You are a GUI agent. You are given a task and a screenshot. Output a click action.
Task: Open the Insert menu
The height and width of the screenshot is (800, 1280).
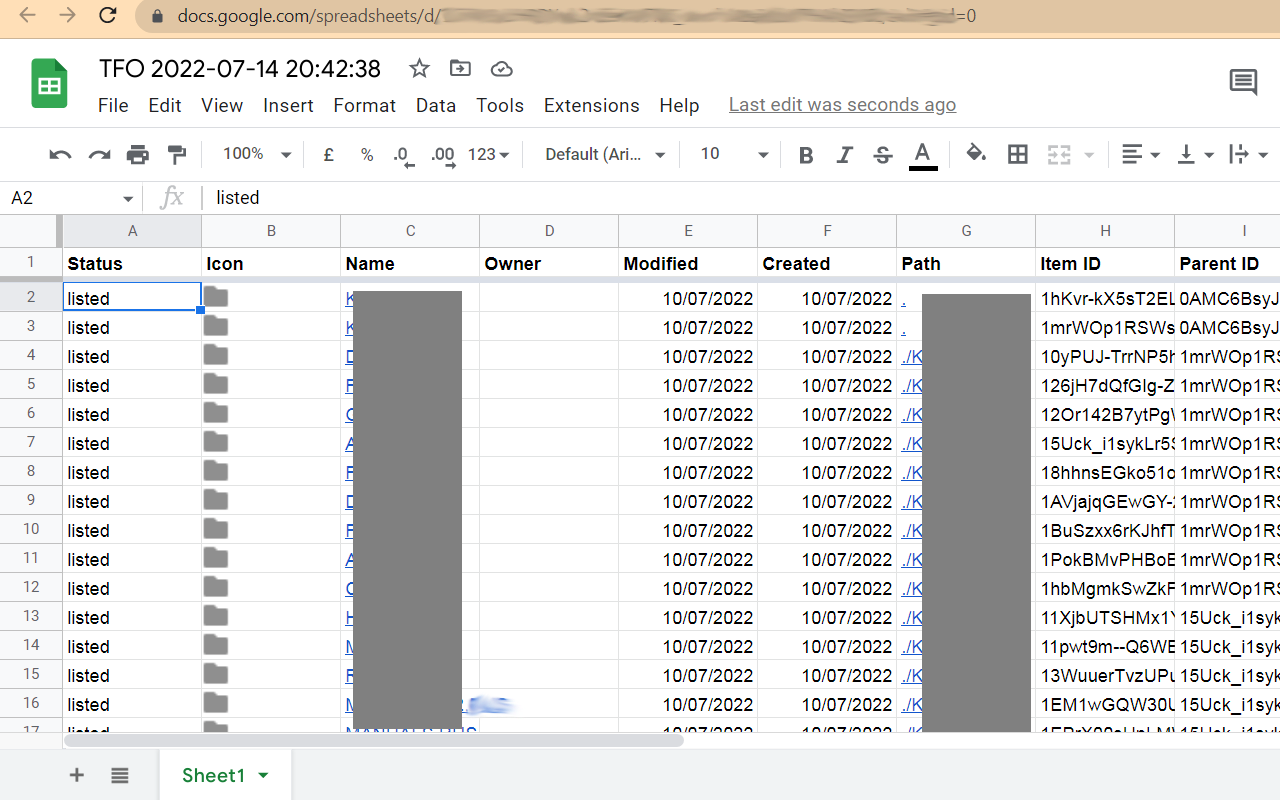(288, 105)
